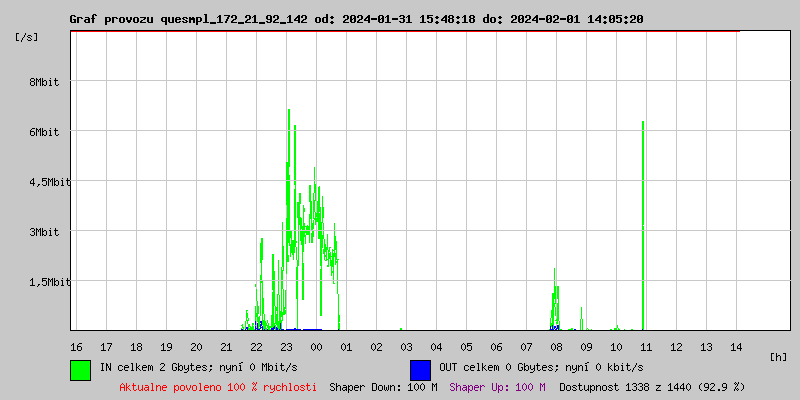Click the 6Mbit y-axis label

(x=44, y=132)
